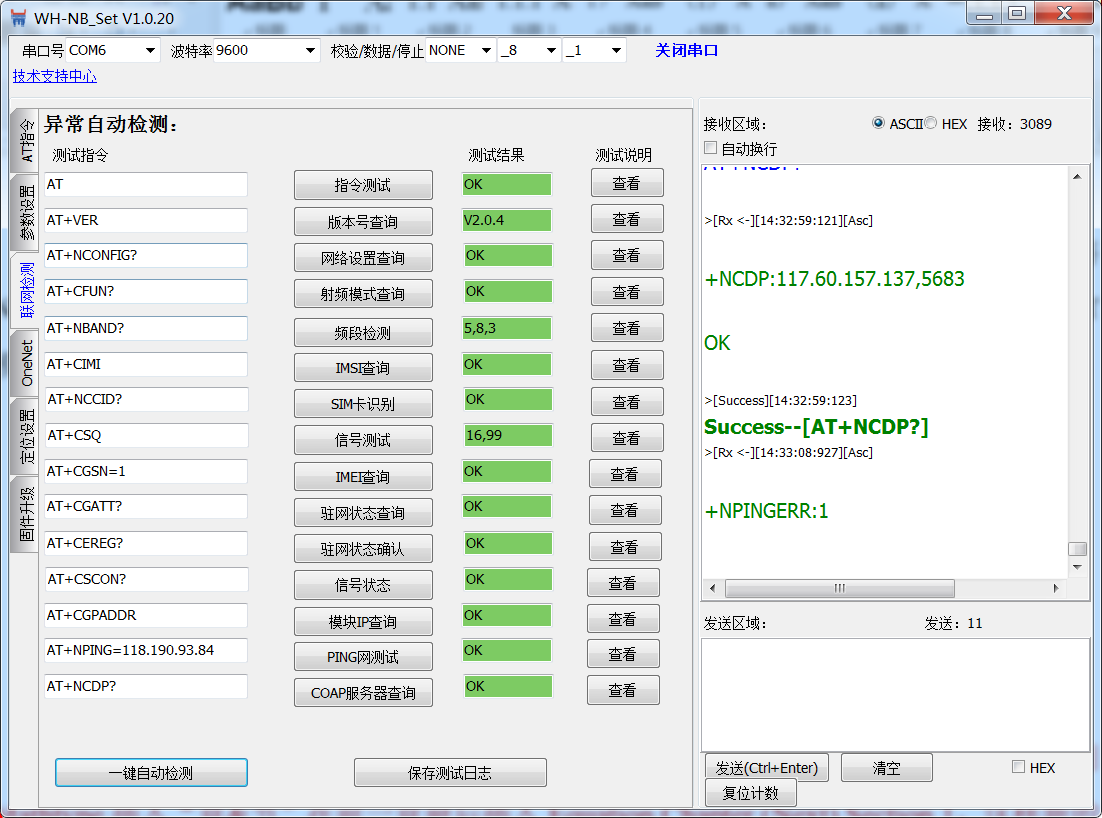This screenshot has width=1102, height=818.
Task: Run the 指令测试 command test
Action: coord(363,184)
